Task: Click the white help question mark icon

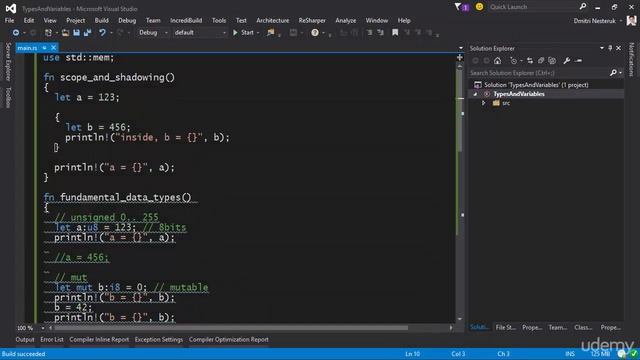Action: coord(315,33)
